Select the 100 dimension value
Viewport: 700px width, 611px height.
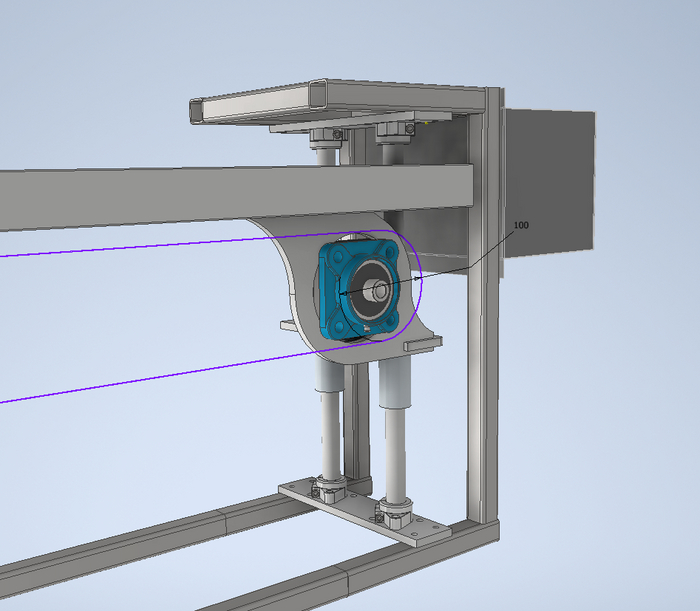(521, 225)
